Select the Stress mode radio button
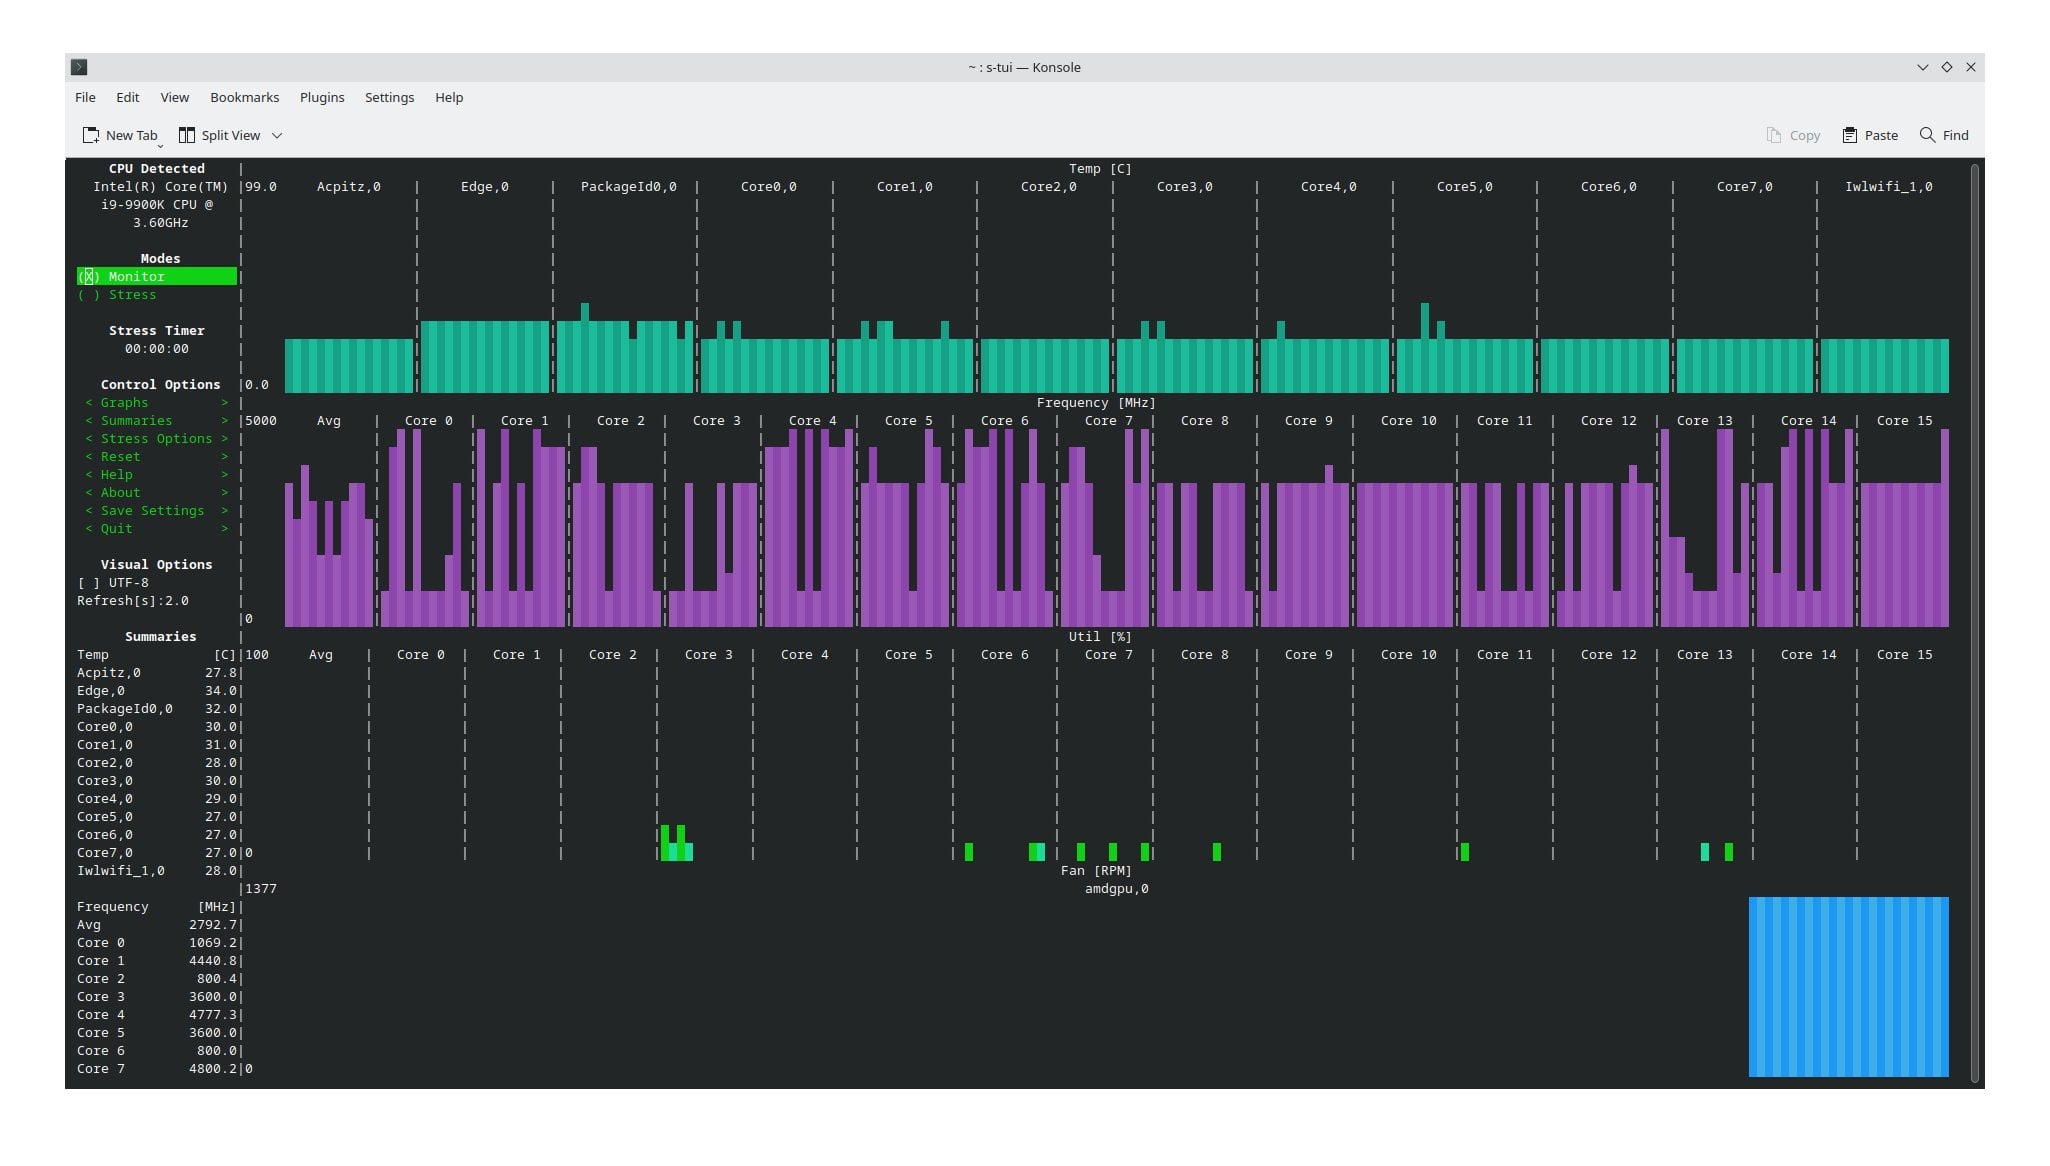Image resolution: width=2050 pixels, height=1166 pixels. coord(89,295)
